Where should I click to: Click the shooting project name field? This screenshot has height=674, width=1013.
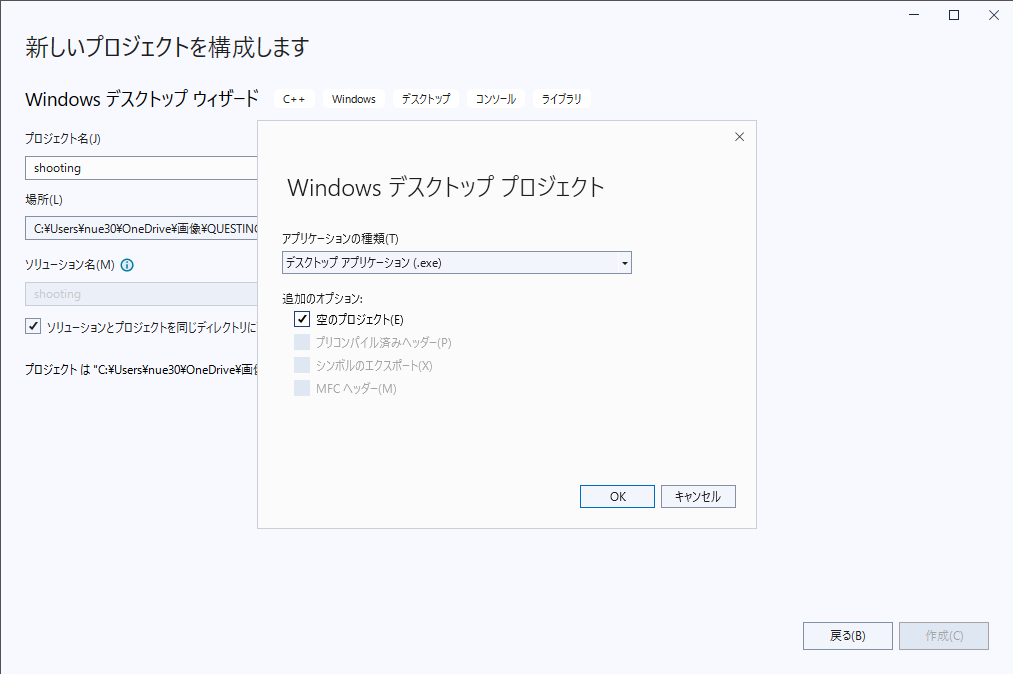click(x=140, y=167)
